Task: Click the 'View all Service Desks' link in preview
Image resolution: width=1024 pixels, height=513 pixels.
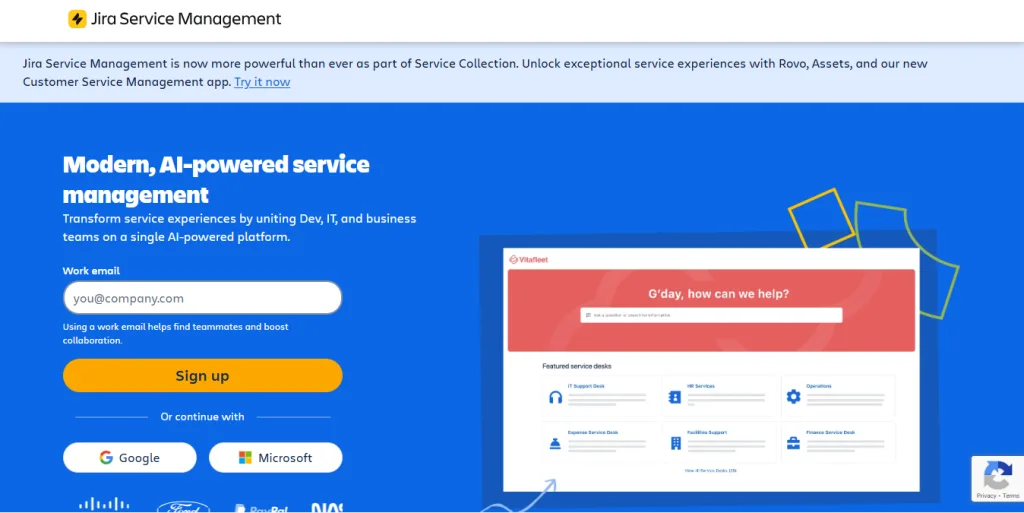Action: 711,471
